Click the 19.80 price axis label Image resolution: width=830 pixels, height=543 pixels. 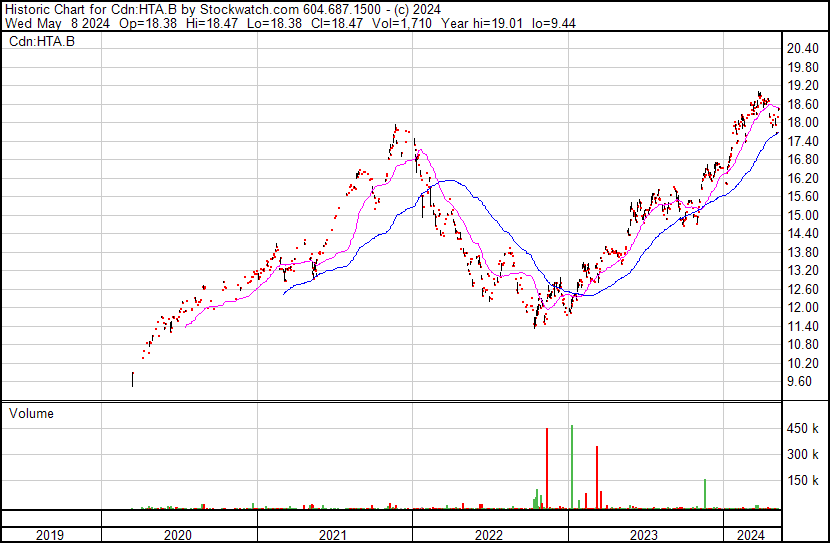tap(802, 67)
